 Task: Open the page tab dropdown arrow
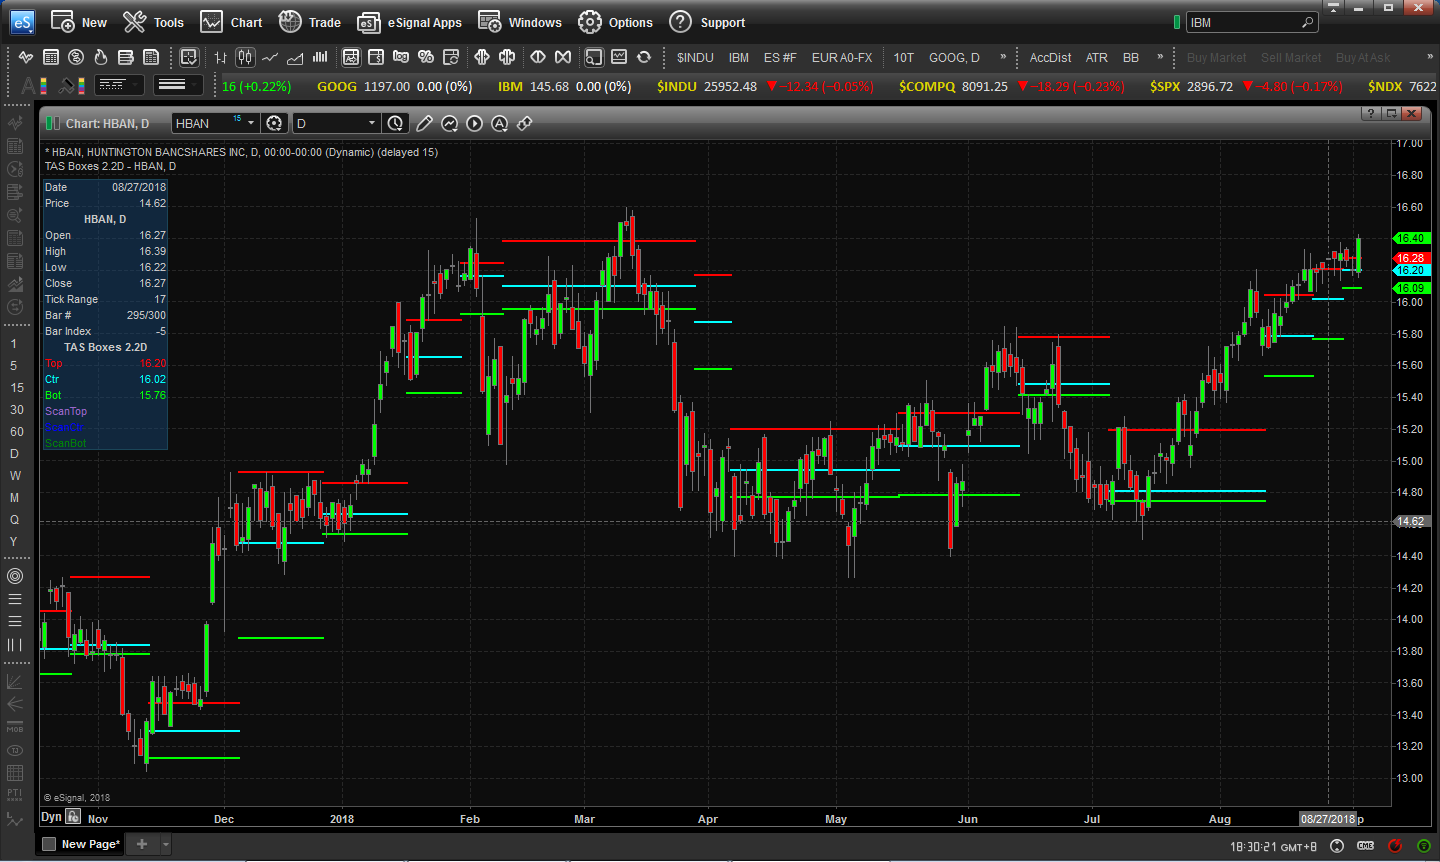pos(166,844)
